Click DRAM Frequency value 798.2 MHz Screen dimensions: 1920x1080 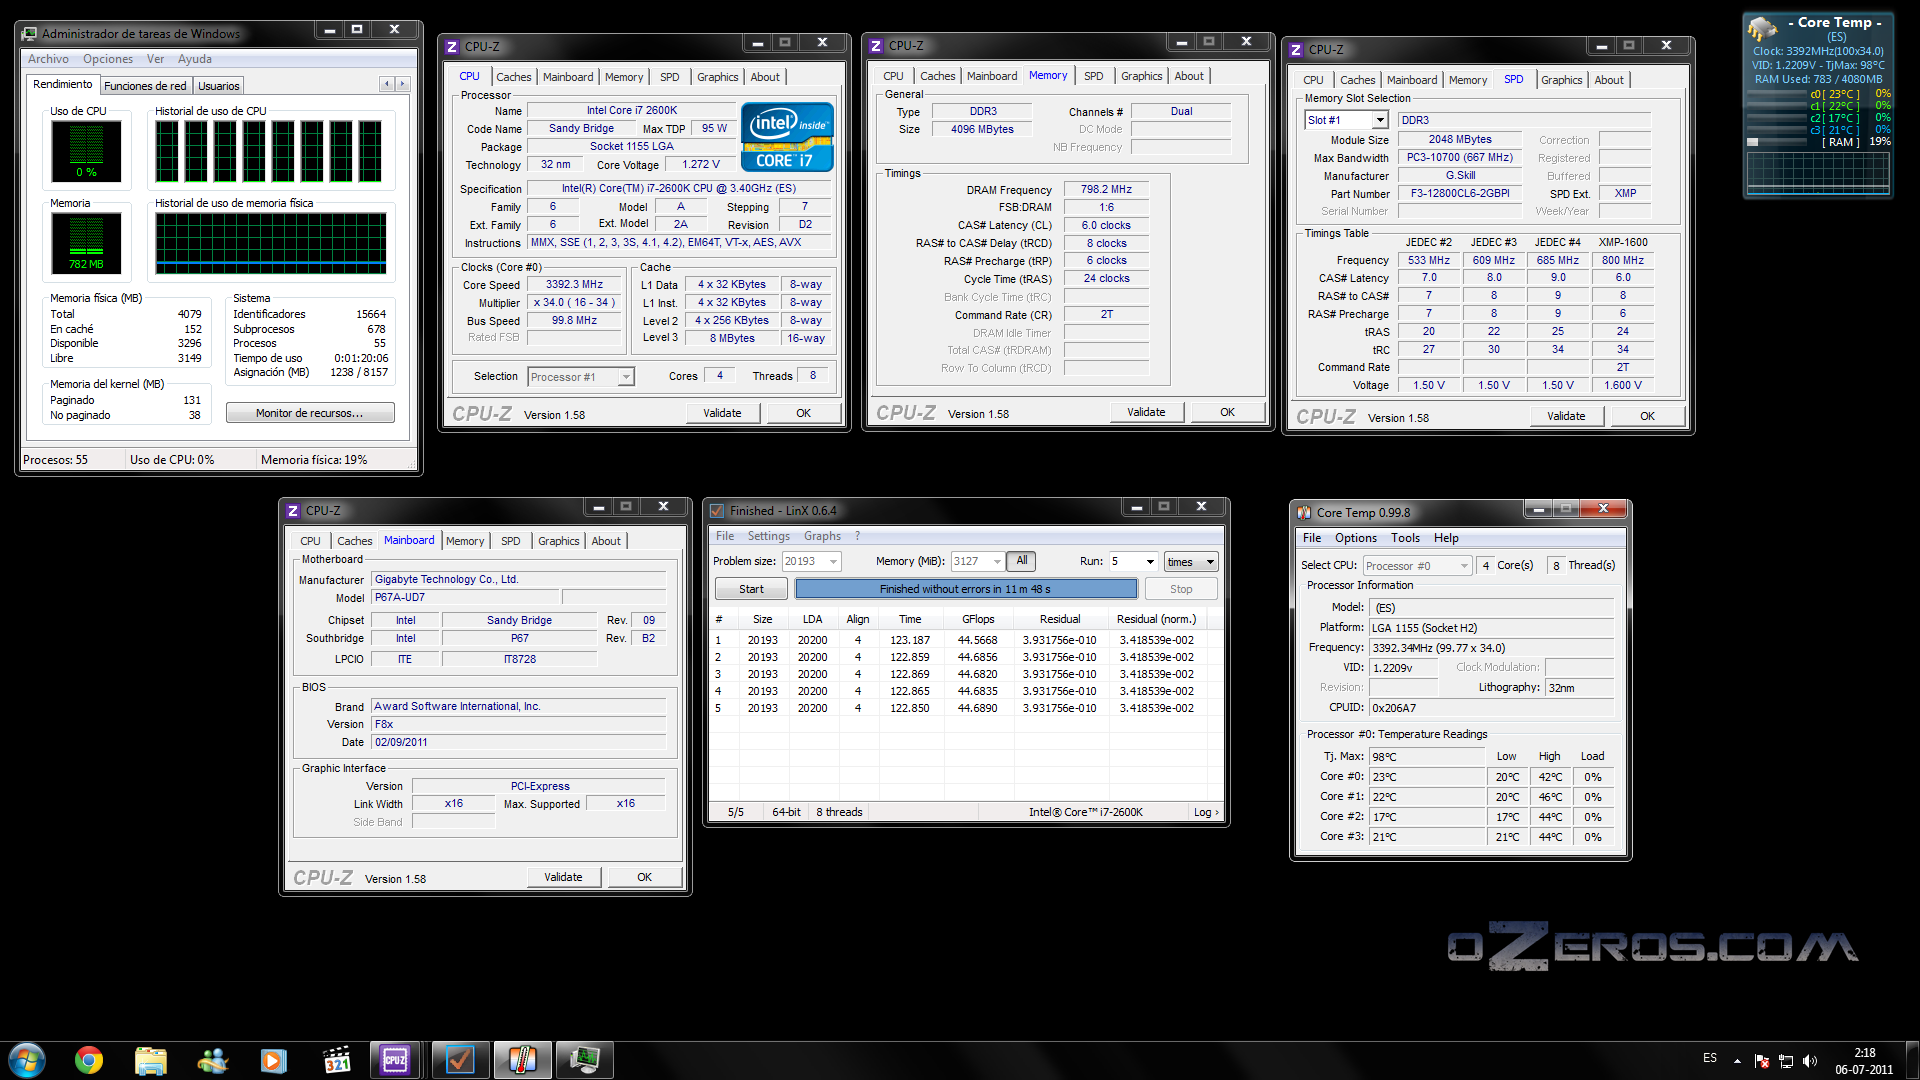[1106, 189]
